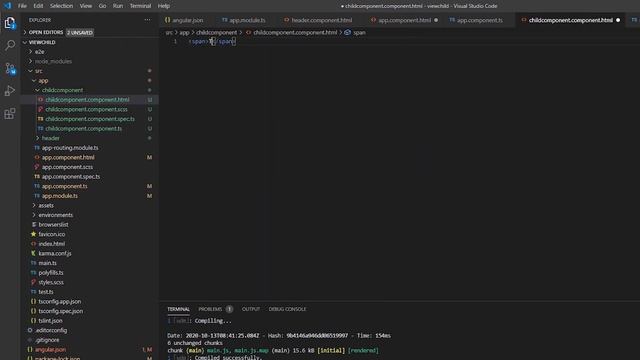Screen dimensions: 640x360
Task: Expand the header folder
Action: [x=51, y=138]
